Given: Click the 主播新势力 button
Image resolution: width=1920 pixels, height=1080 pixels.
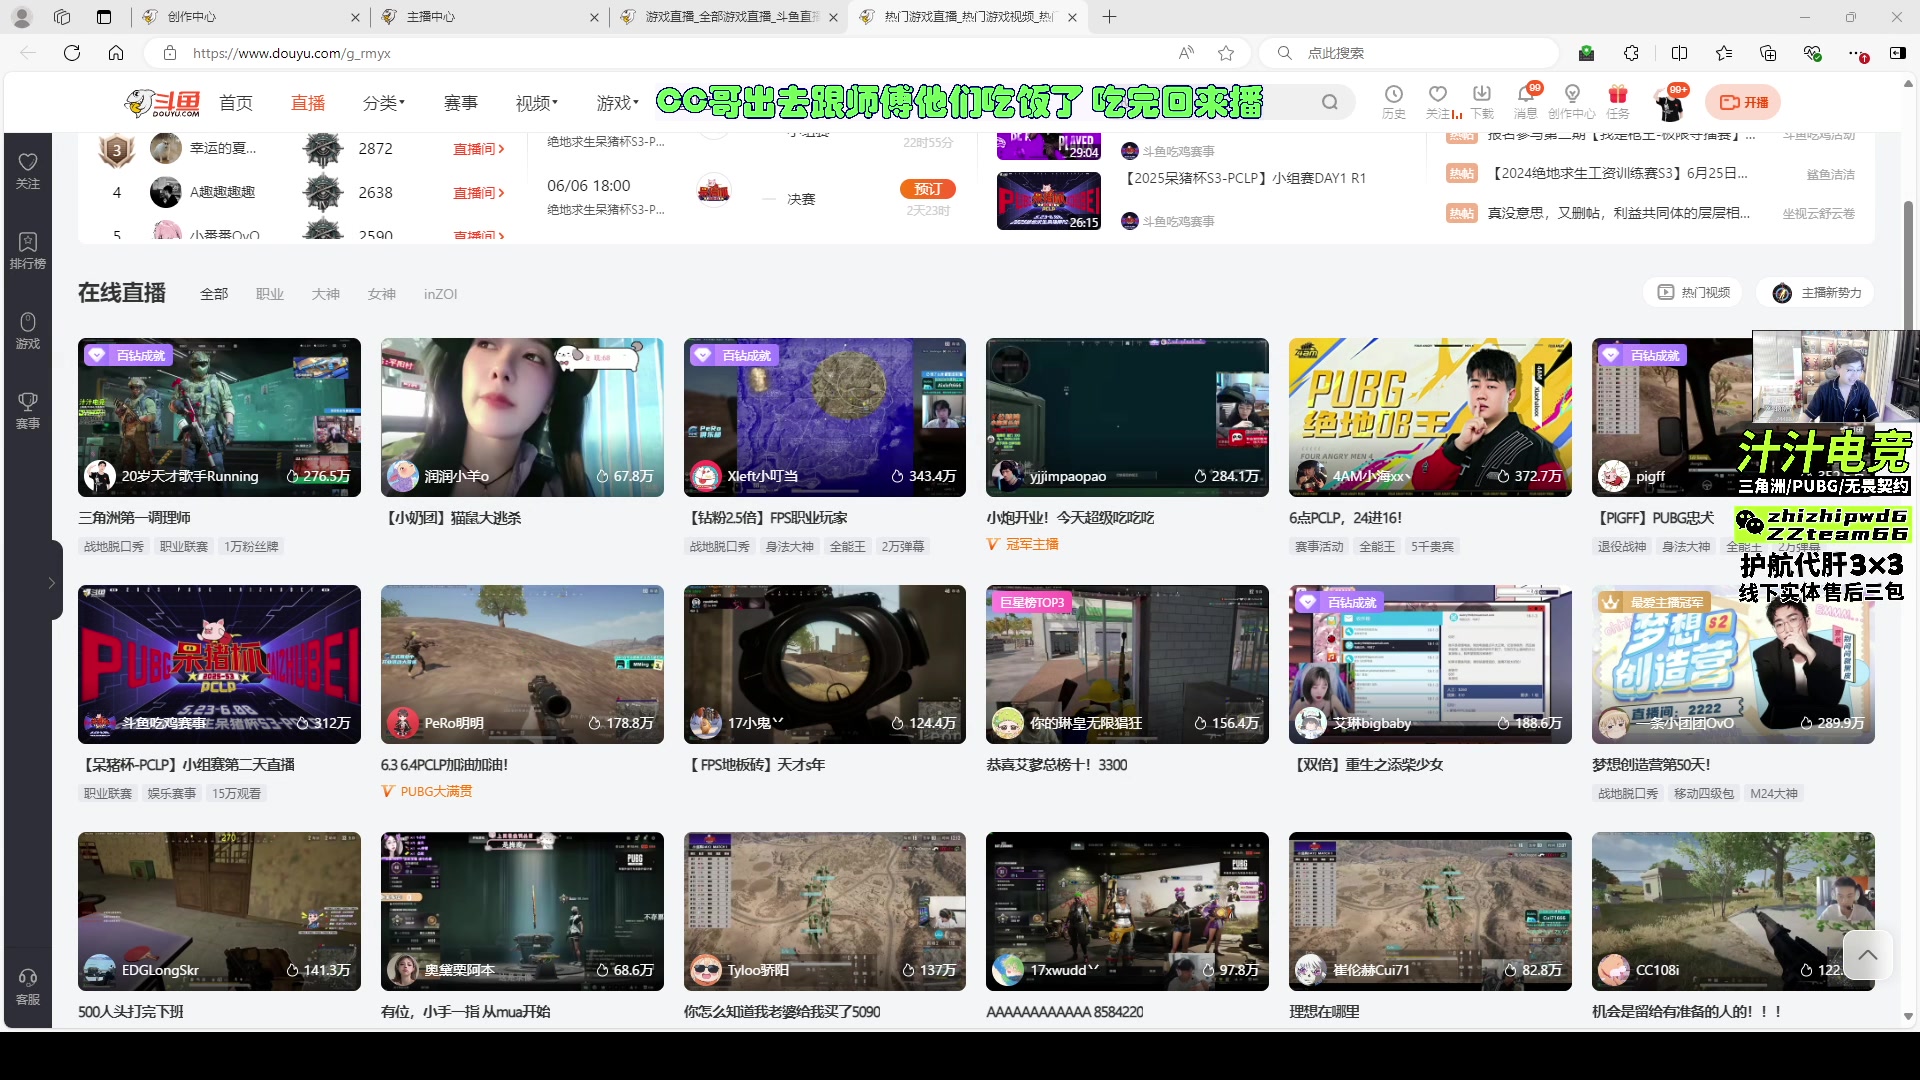Looking at the screenshot, I should pyautogui.click(x=1816, y=292).
